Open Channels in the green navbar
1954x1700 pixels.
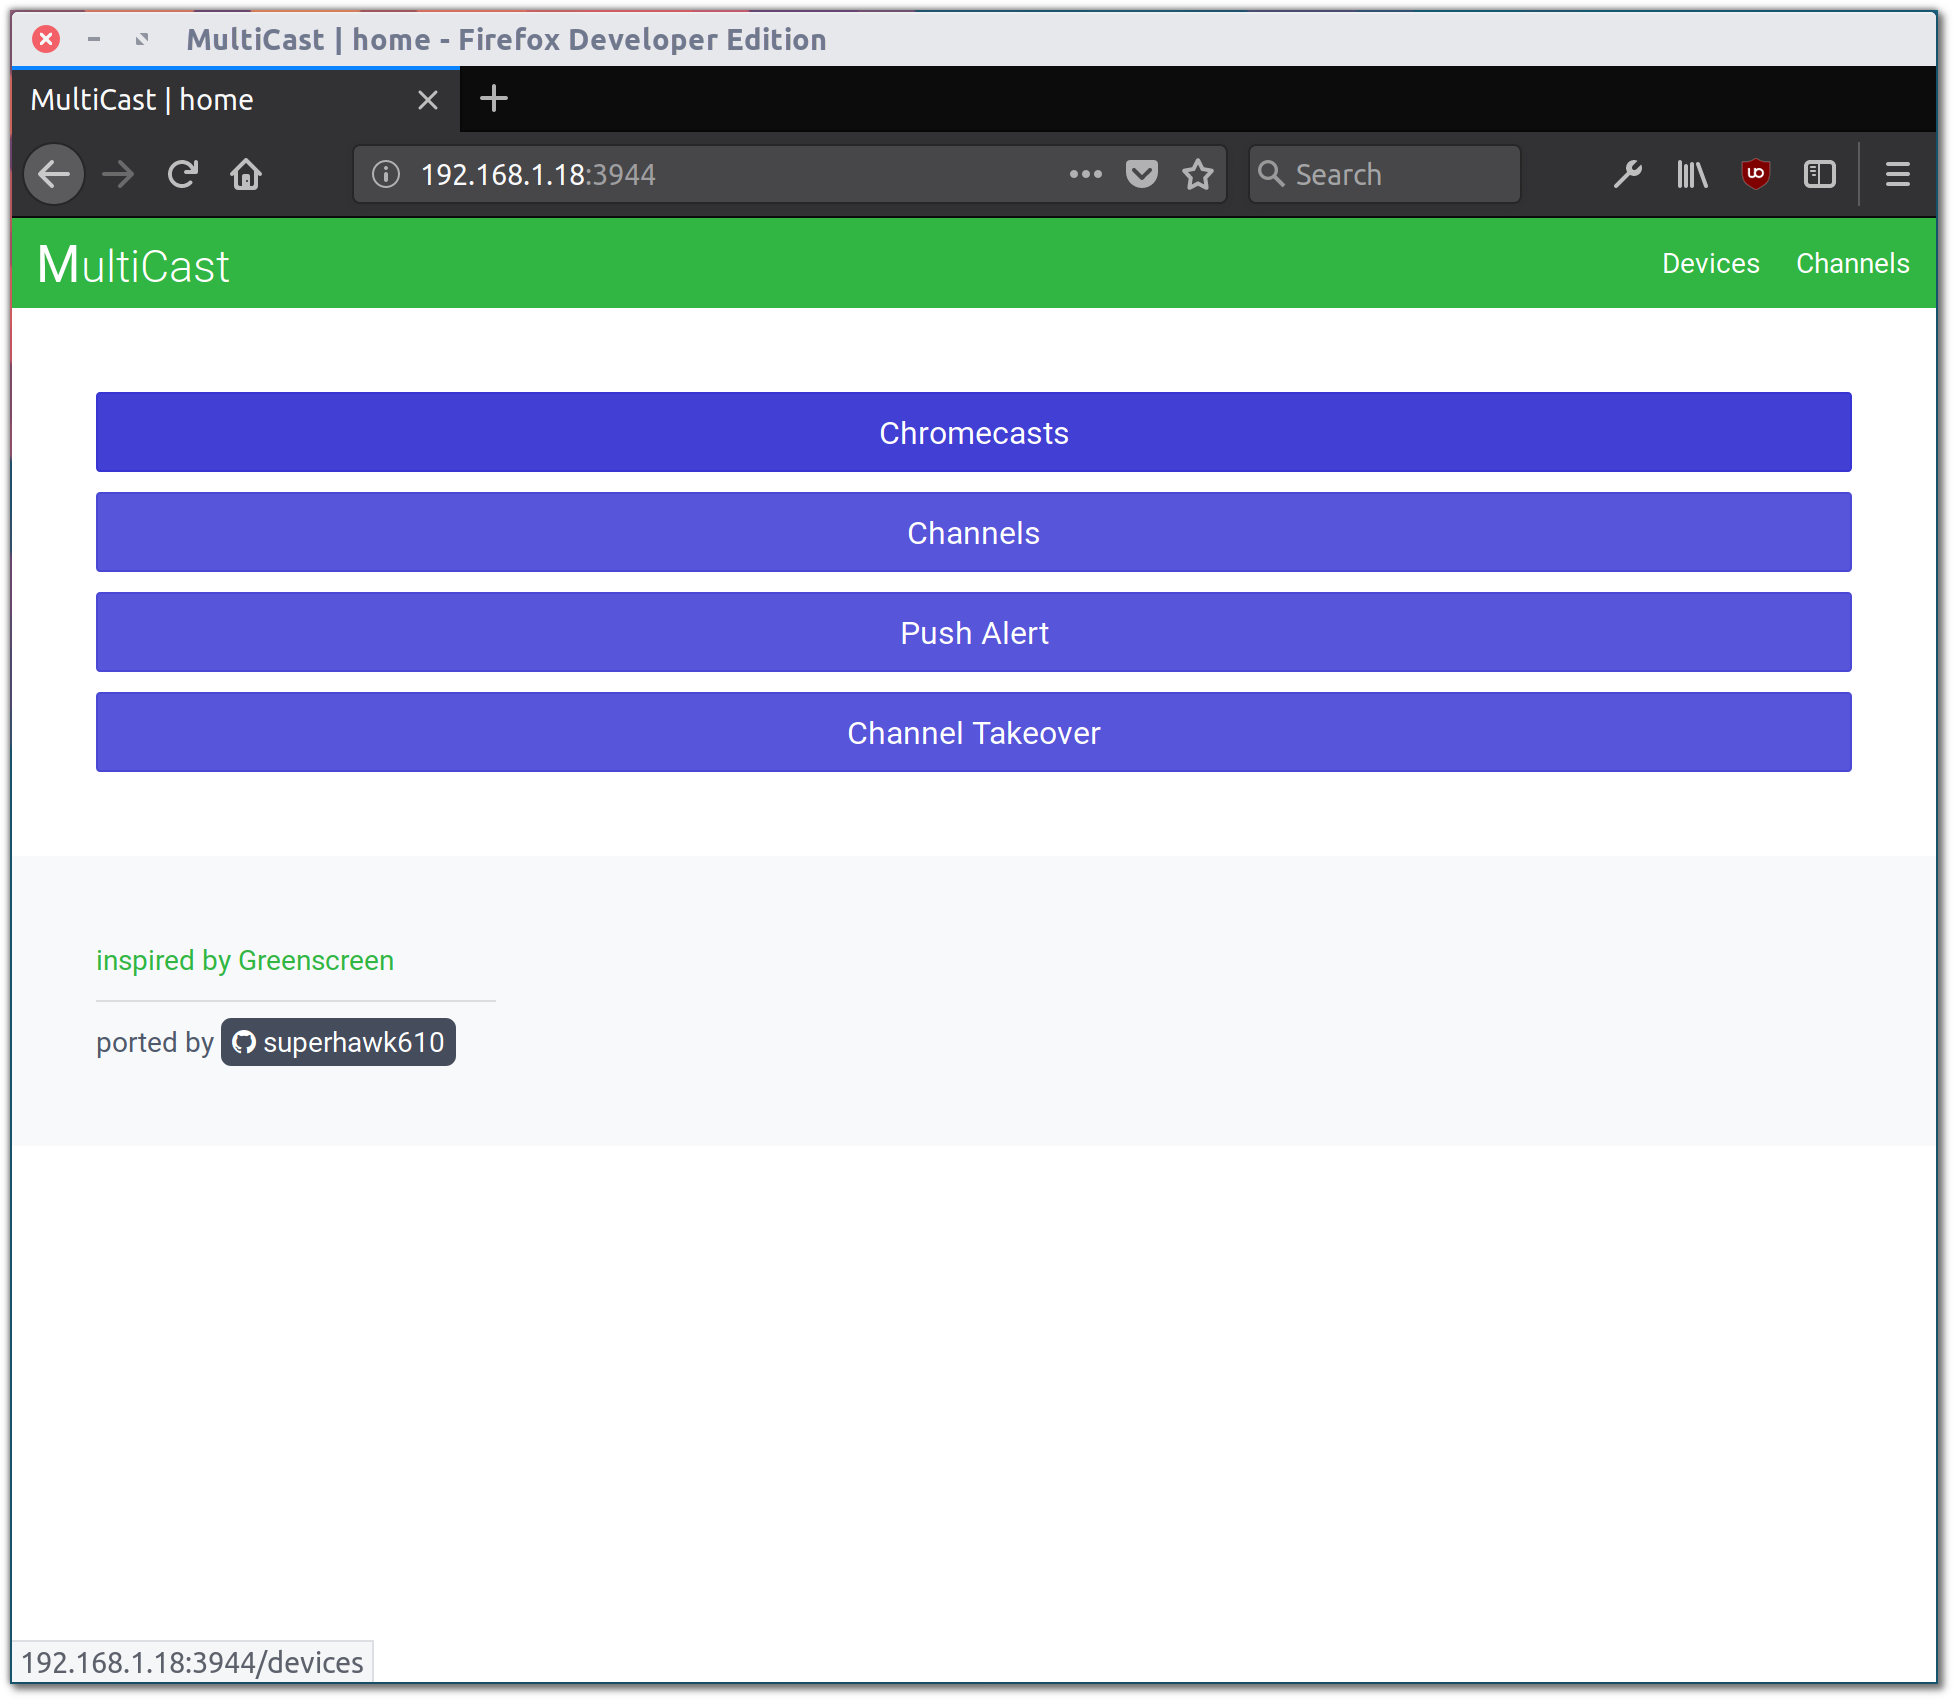(1852, 264)
